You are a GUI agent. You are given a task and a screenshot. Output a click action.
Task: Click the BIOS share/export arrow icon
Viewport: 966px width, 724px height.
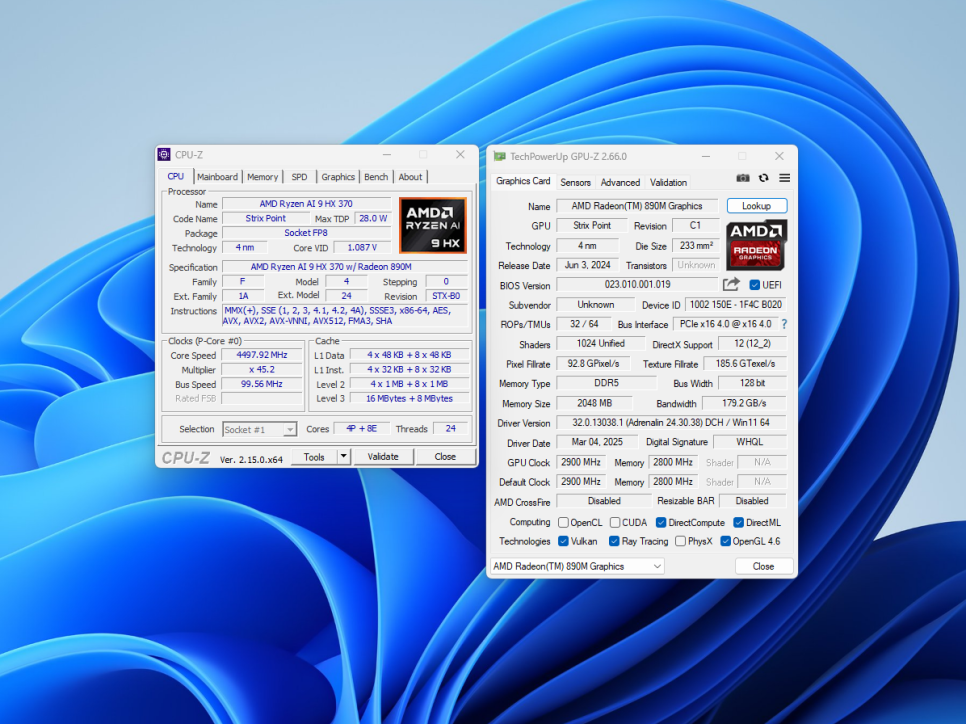(x=731, y=285)
